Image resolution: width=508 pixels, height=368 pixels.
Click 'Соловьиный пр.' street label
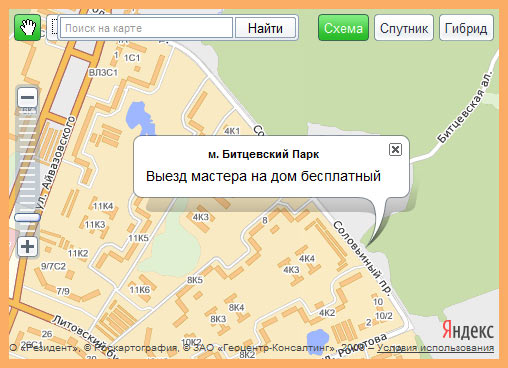tap(362, 257)
